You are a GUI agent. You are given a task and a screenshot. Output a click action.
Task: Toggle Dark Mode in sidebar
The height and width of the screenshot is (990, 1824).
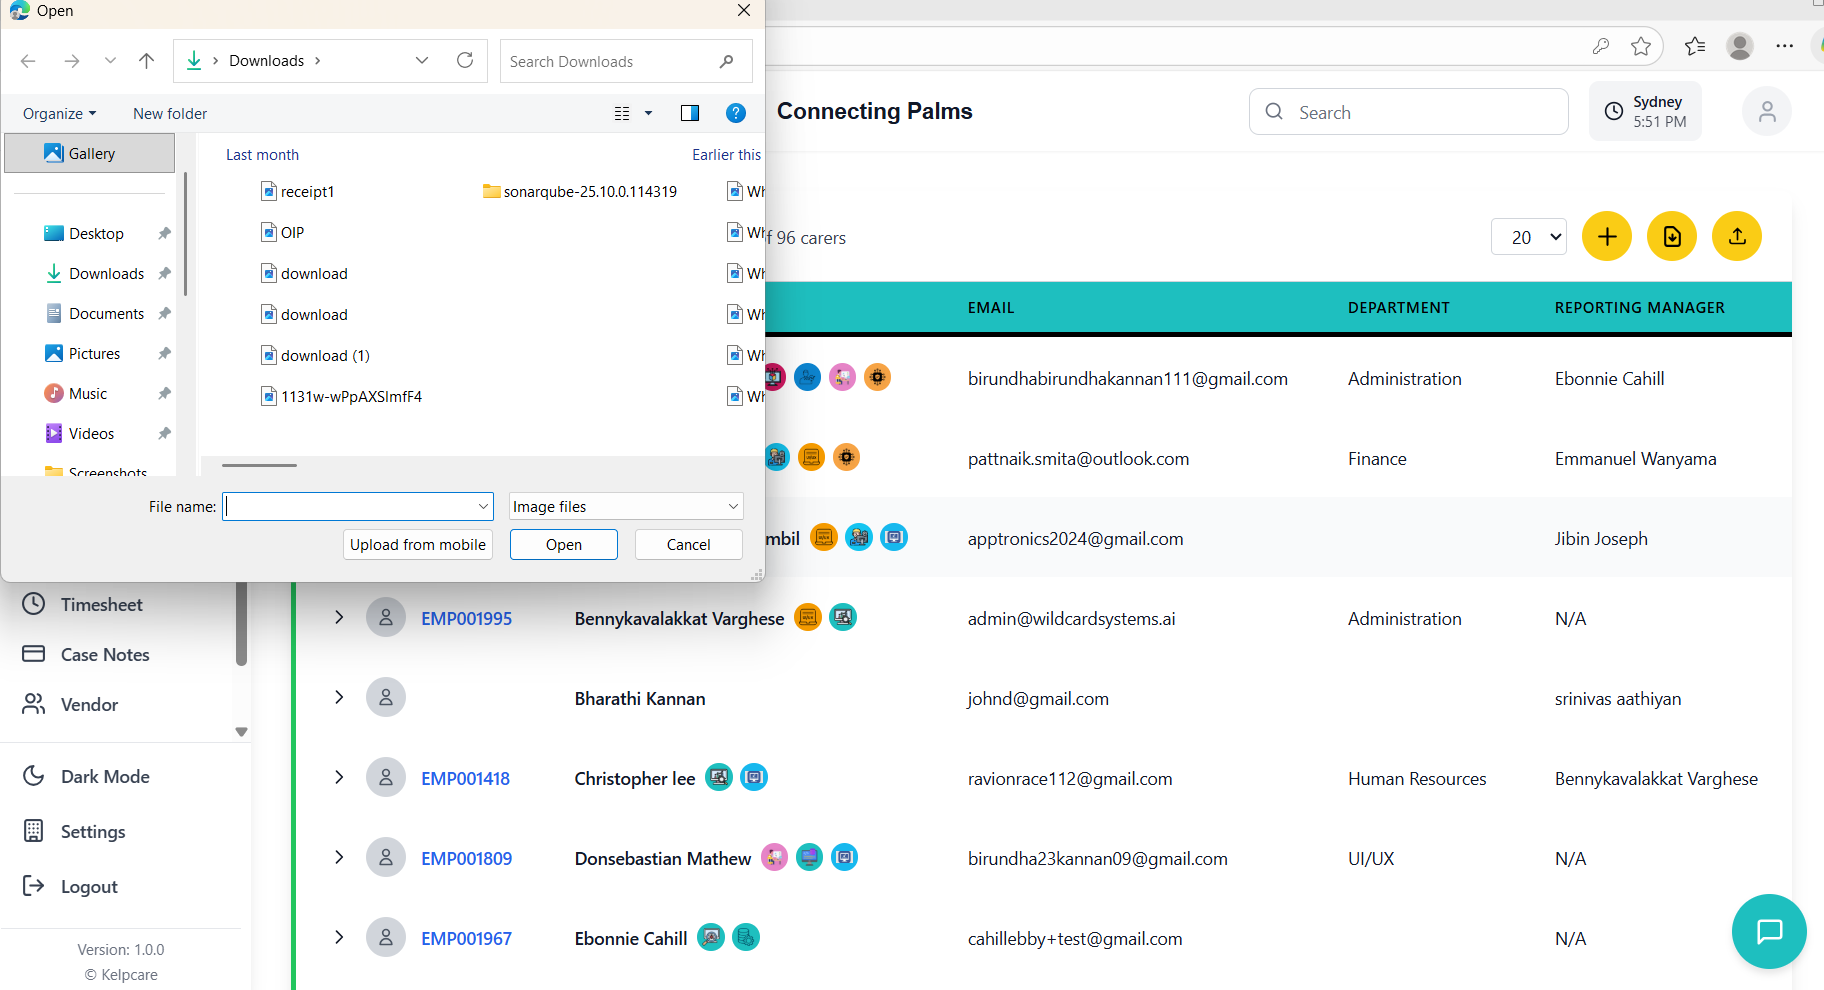click(105, 777)
